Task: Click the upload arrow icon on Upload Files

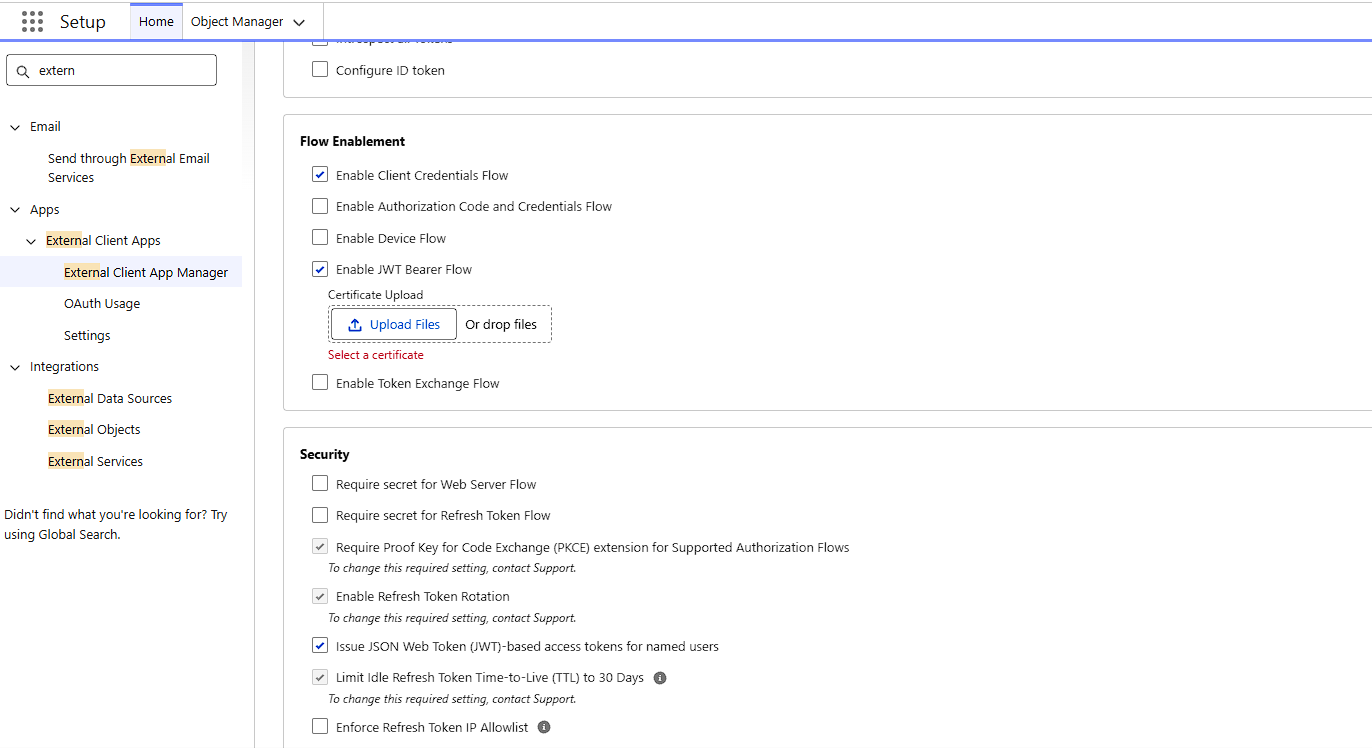Action: coord(355,324)
